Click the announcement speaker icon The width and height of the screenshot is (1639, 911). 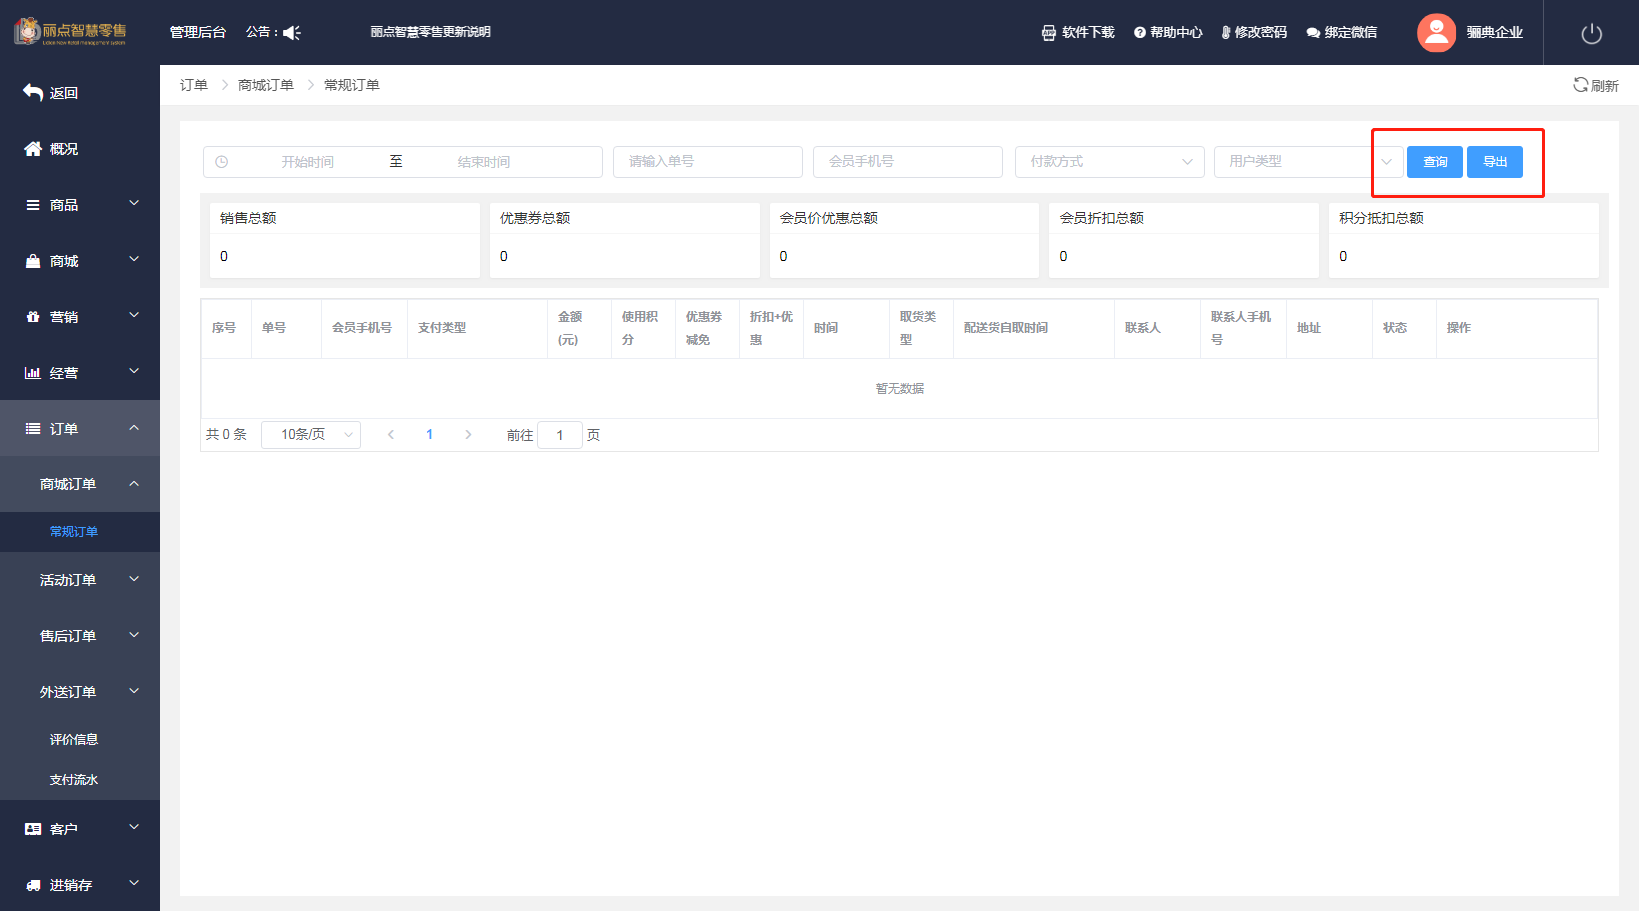[292, 32]
